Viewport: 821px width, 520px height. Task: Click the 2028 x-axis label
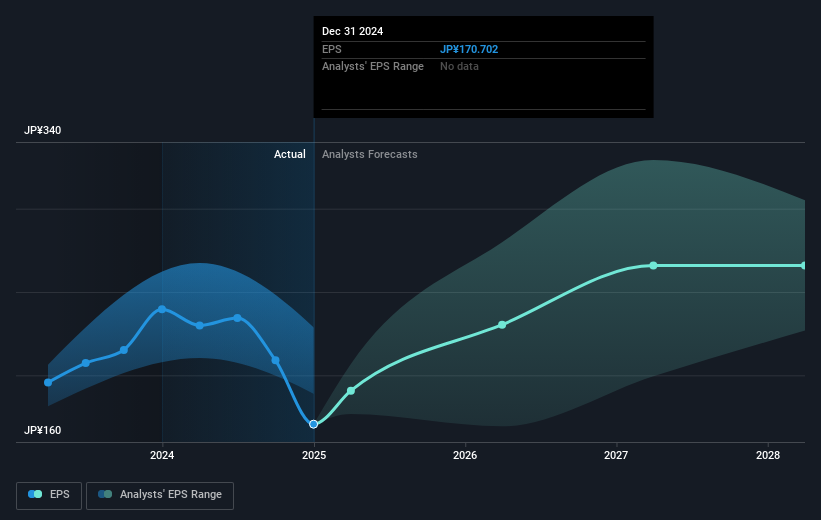pos(768,455)
